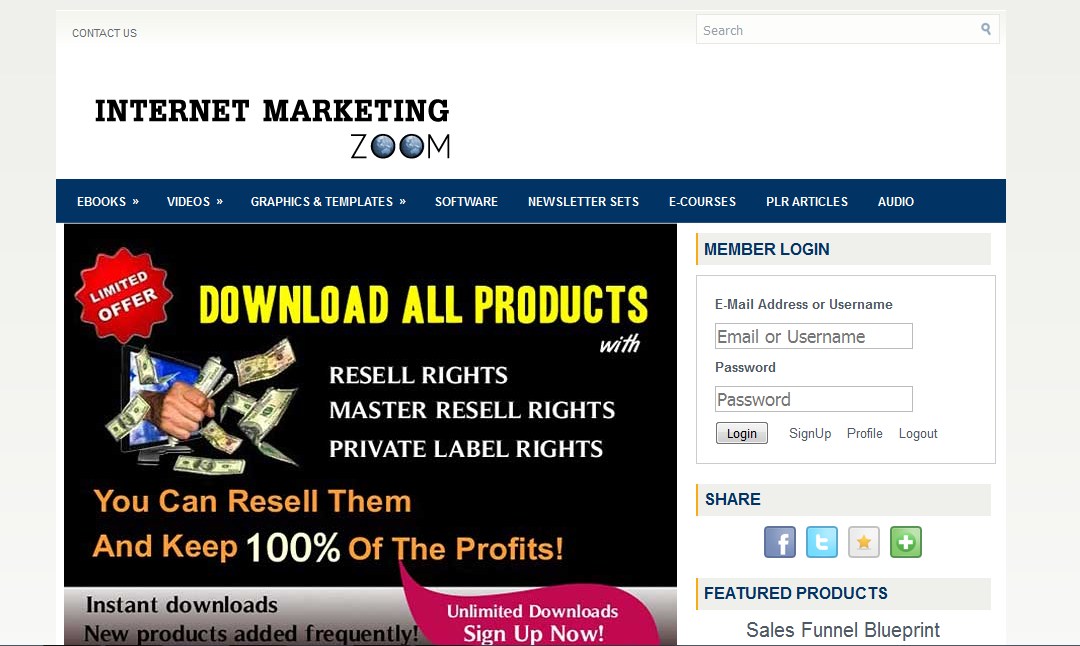Focus the Password input field
This screenshot has height=646, width=1080.
[x=813, y=399]
